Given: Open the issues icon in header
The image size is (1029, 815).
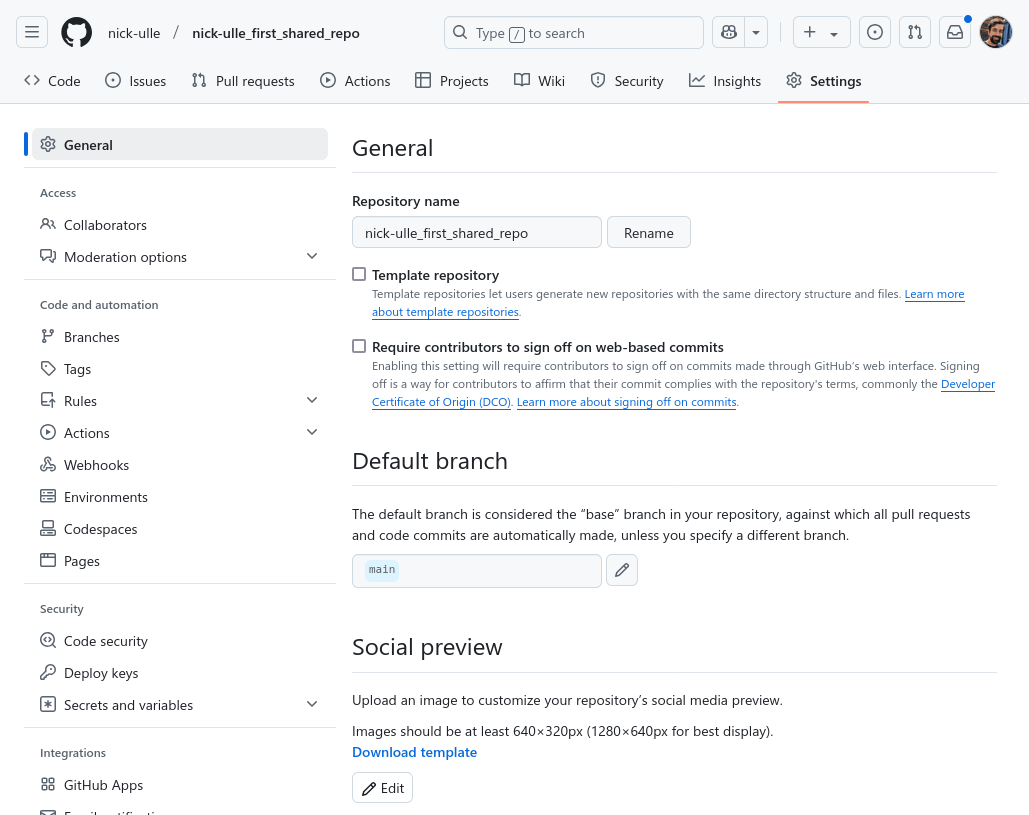Looking at the screenshot, I should click(875, 33).
